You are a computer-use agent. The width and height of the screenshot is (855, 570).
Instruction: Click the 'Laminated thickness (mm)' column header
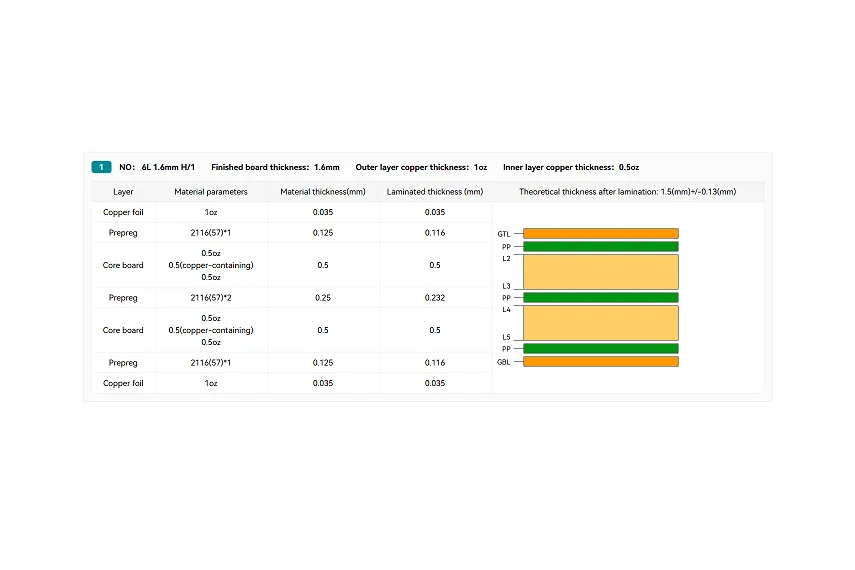click(435, 192)
